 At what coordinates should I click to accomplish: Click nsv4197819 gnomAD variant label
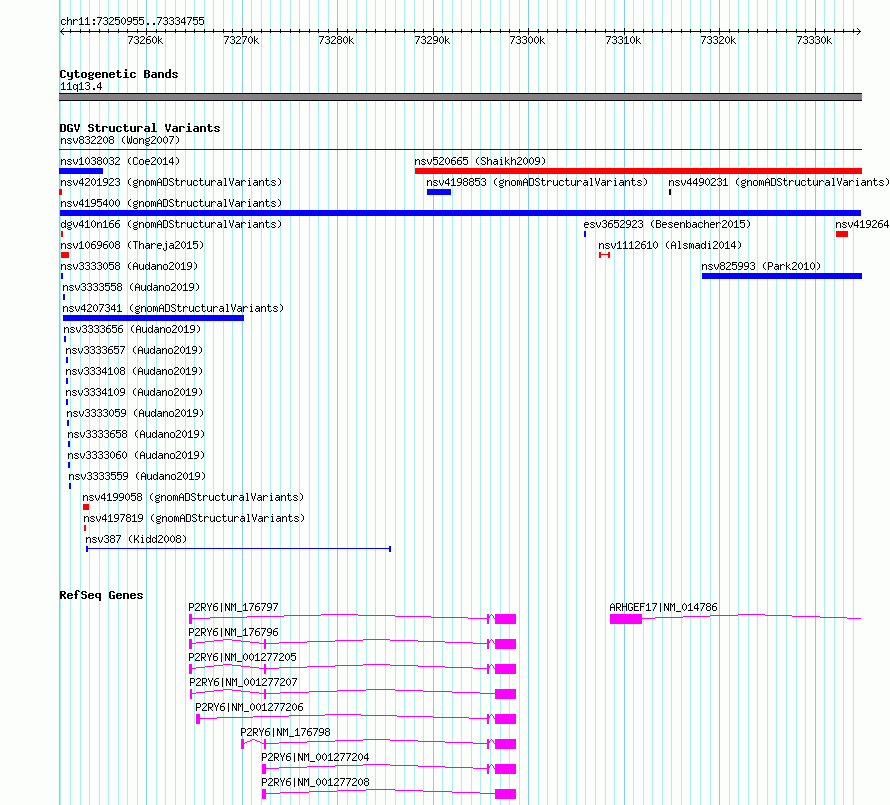(x=194, y=518)
